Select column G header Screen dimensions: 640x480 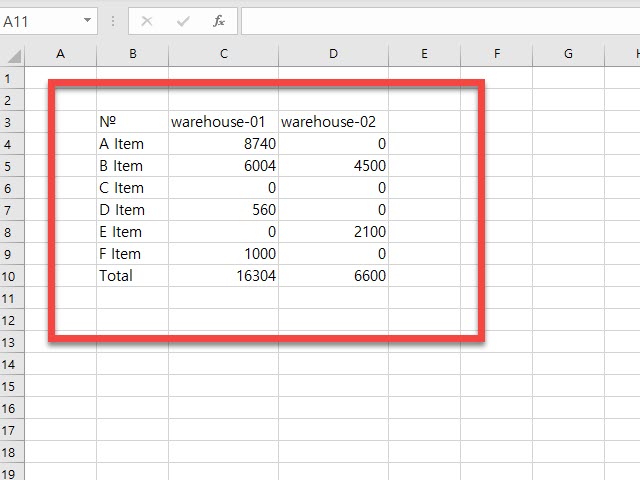pyautogui.click(x=568, y=54)
